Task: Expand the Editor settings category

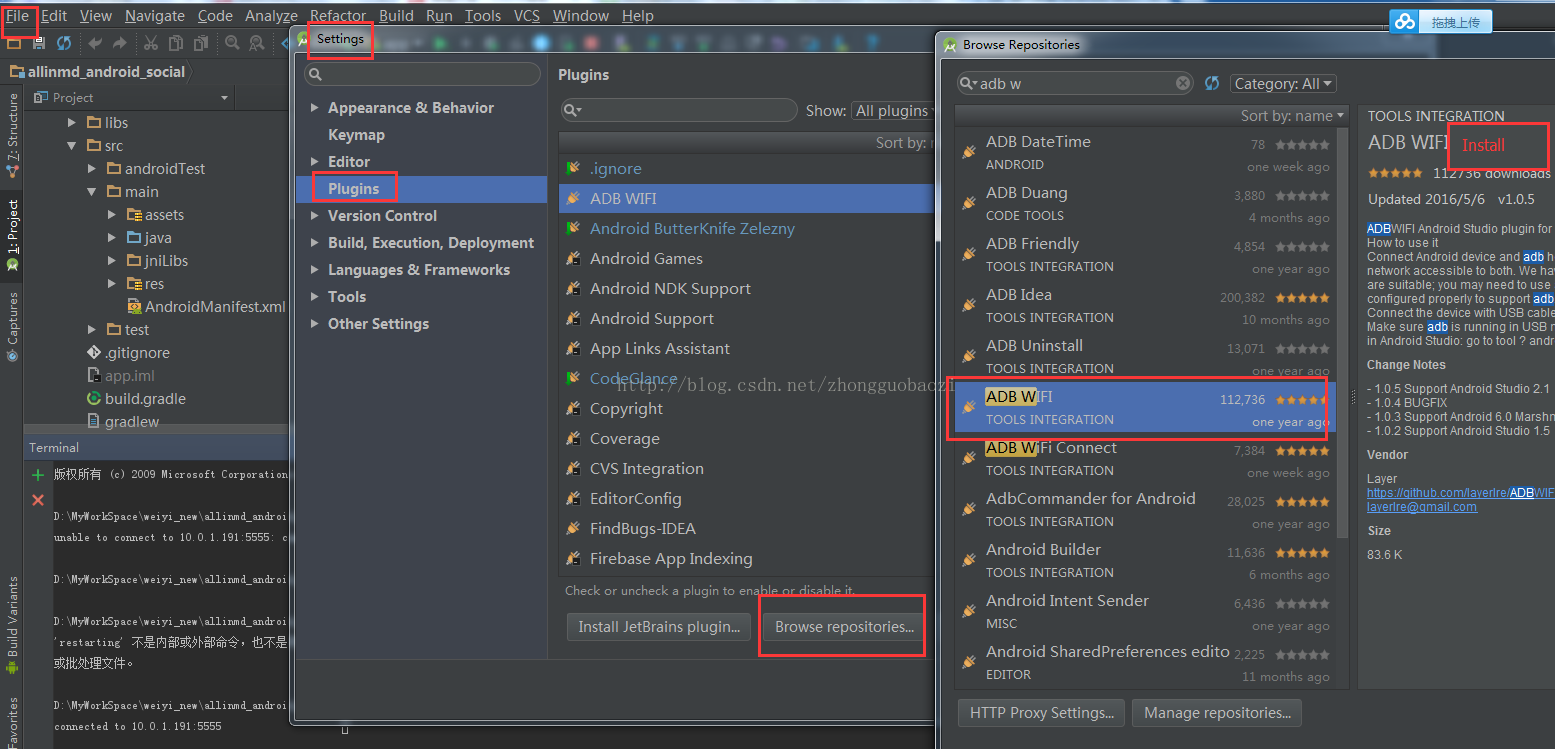Action: click(x=315, y=162)
